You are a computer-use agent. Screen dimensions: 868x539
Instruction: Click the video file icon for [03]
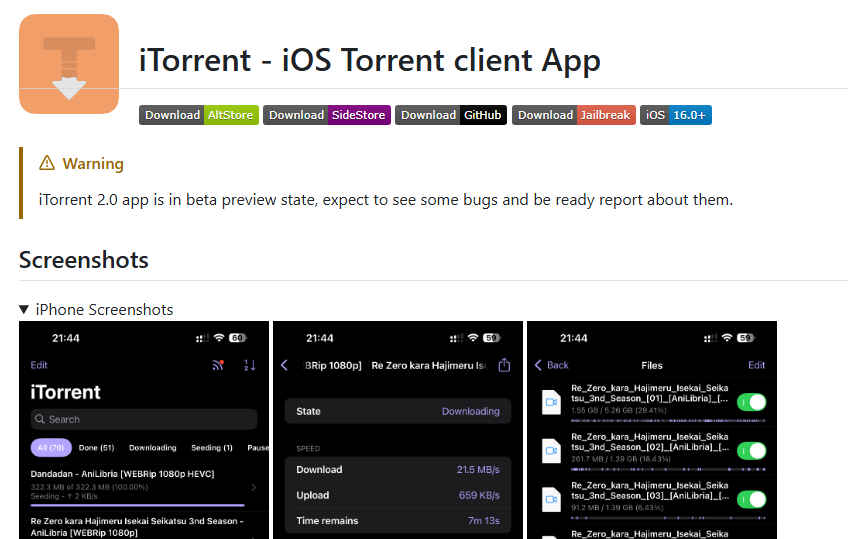coord(551,500)
